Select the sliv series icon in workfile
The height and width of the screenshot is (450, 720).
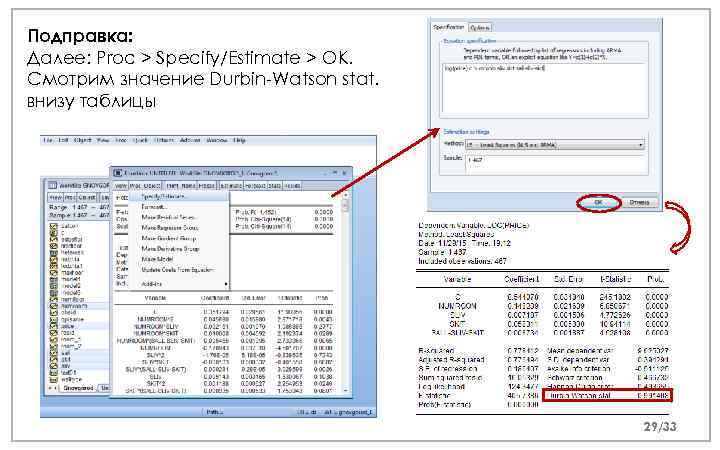tap(53, 366)
